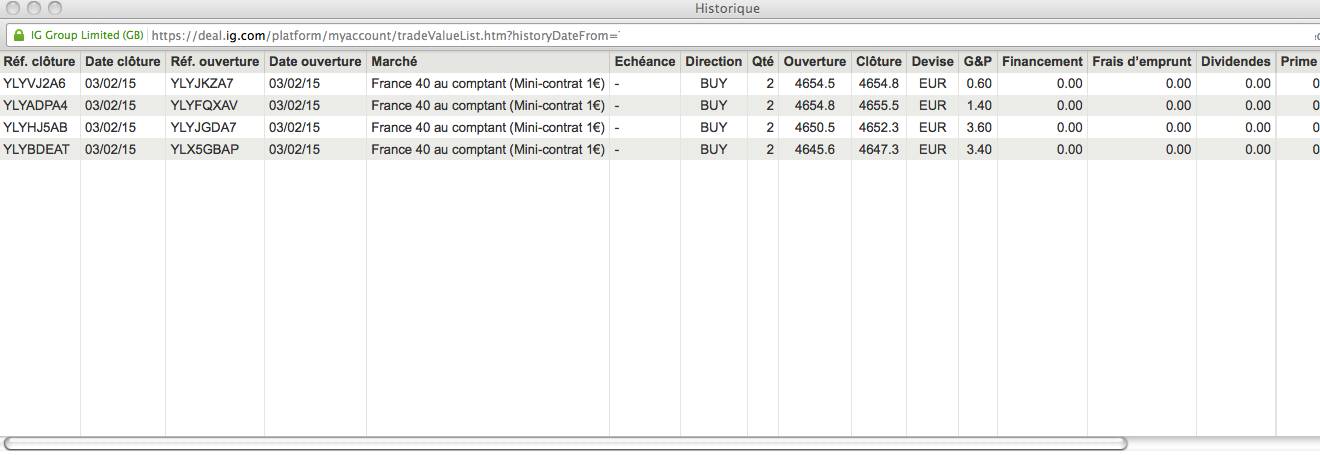Select the row with reference YLYBDEAT
The height and width of the screenshot is (455, 1320).
36,150
